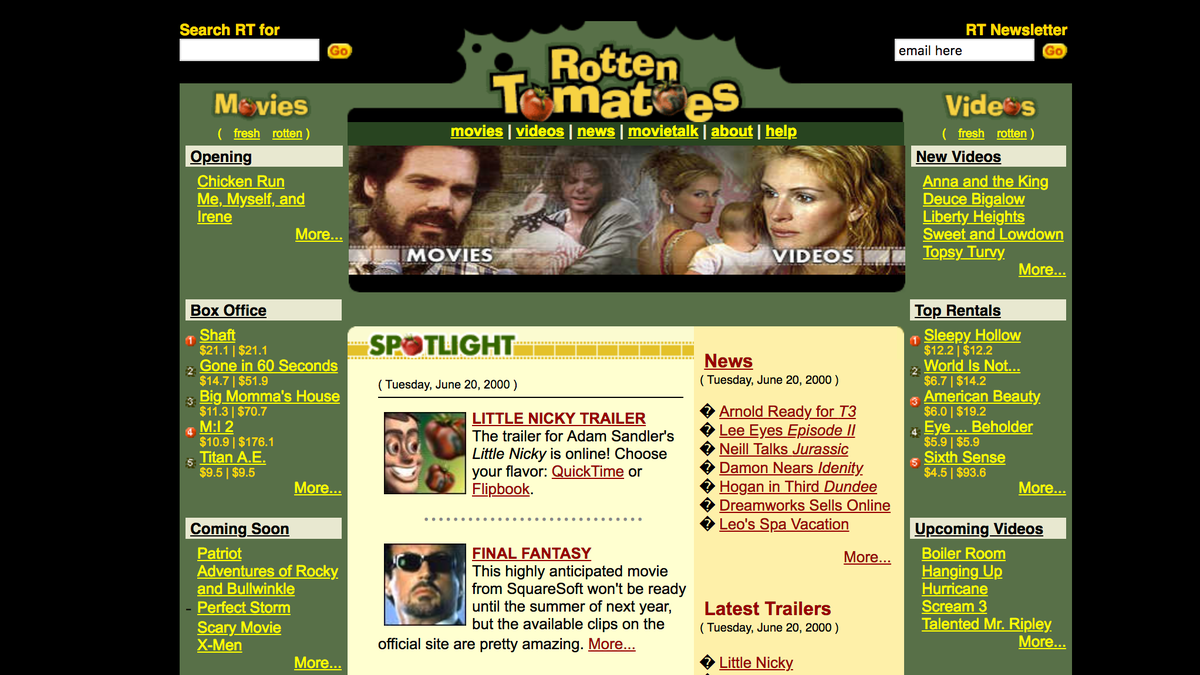Open the Patriot coming soon link

[x=219, y=553]
